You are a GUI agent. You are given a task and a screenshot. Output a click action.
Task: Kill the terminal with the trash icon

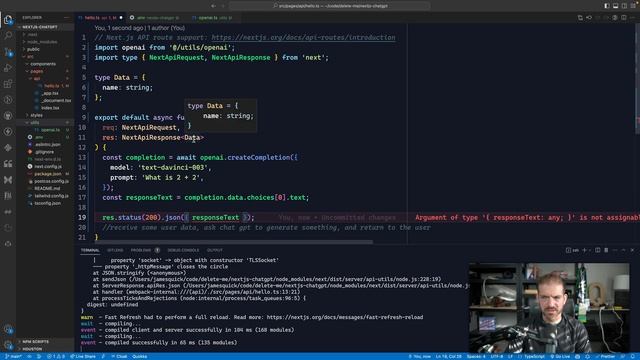point(606,250)
